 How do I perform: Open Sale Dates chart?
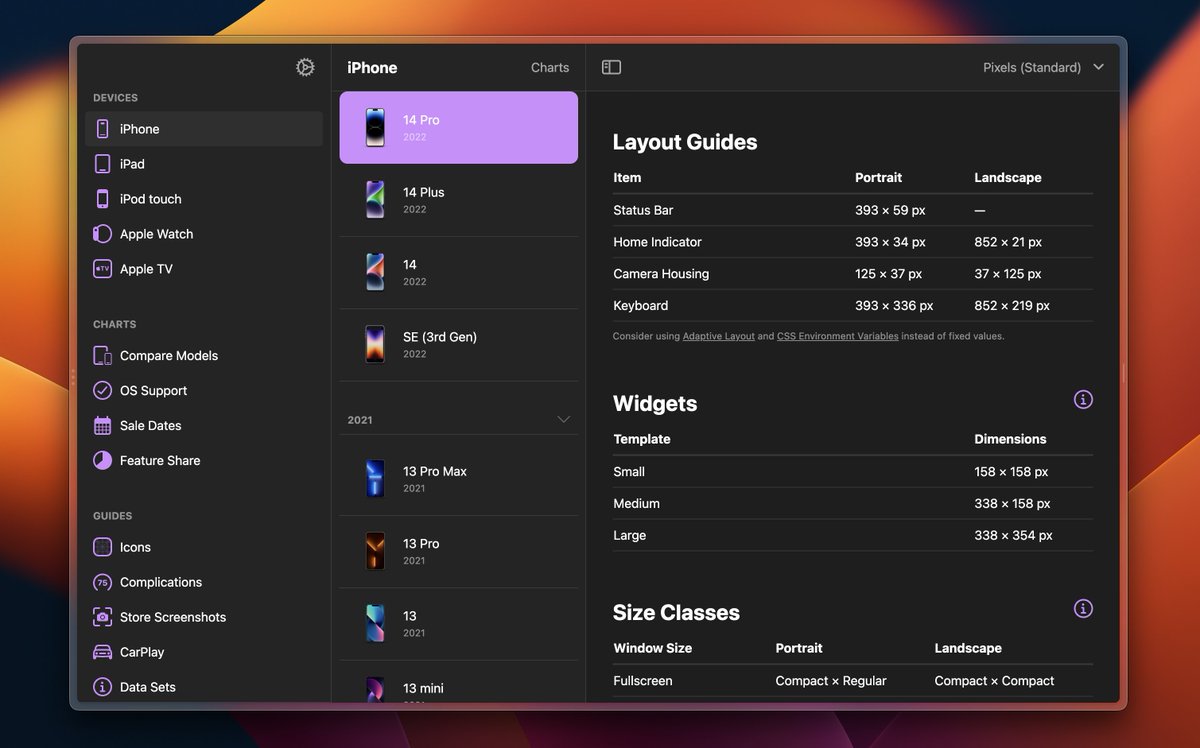click(x=204, y=426)
